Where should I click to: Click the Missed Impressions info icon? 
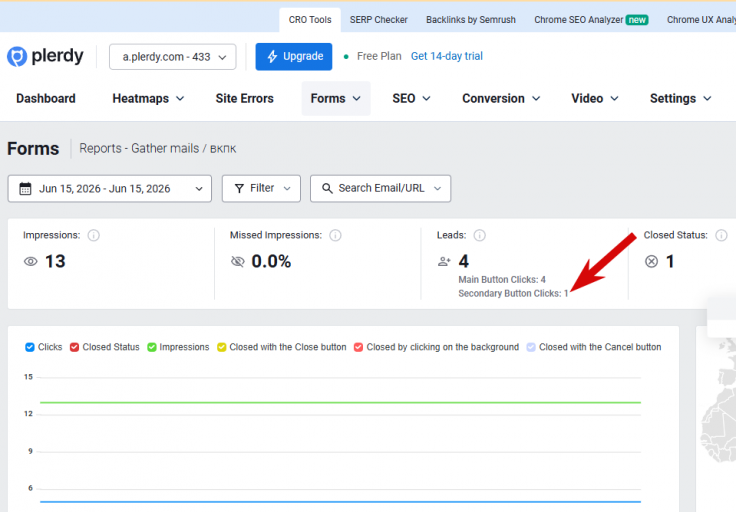click(x=335, y=235)
